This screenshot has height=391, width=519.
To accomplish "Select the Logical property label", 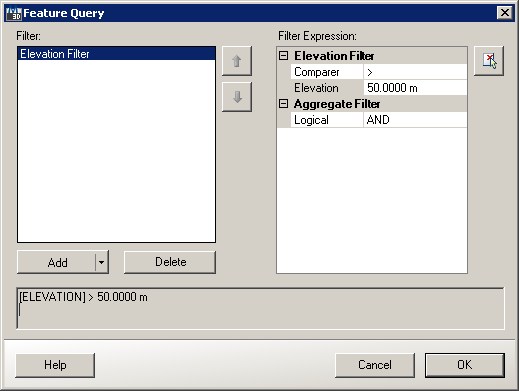I will (327, 120).
